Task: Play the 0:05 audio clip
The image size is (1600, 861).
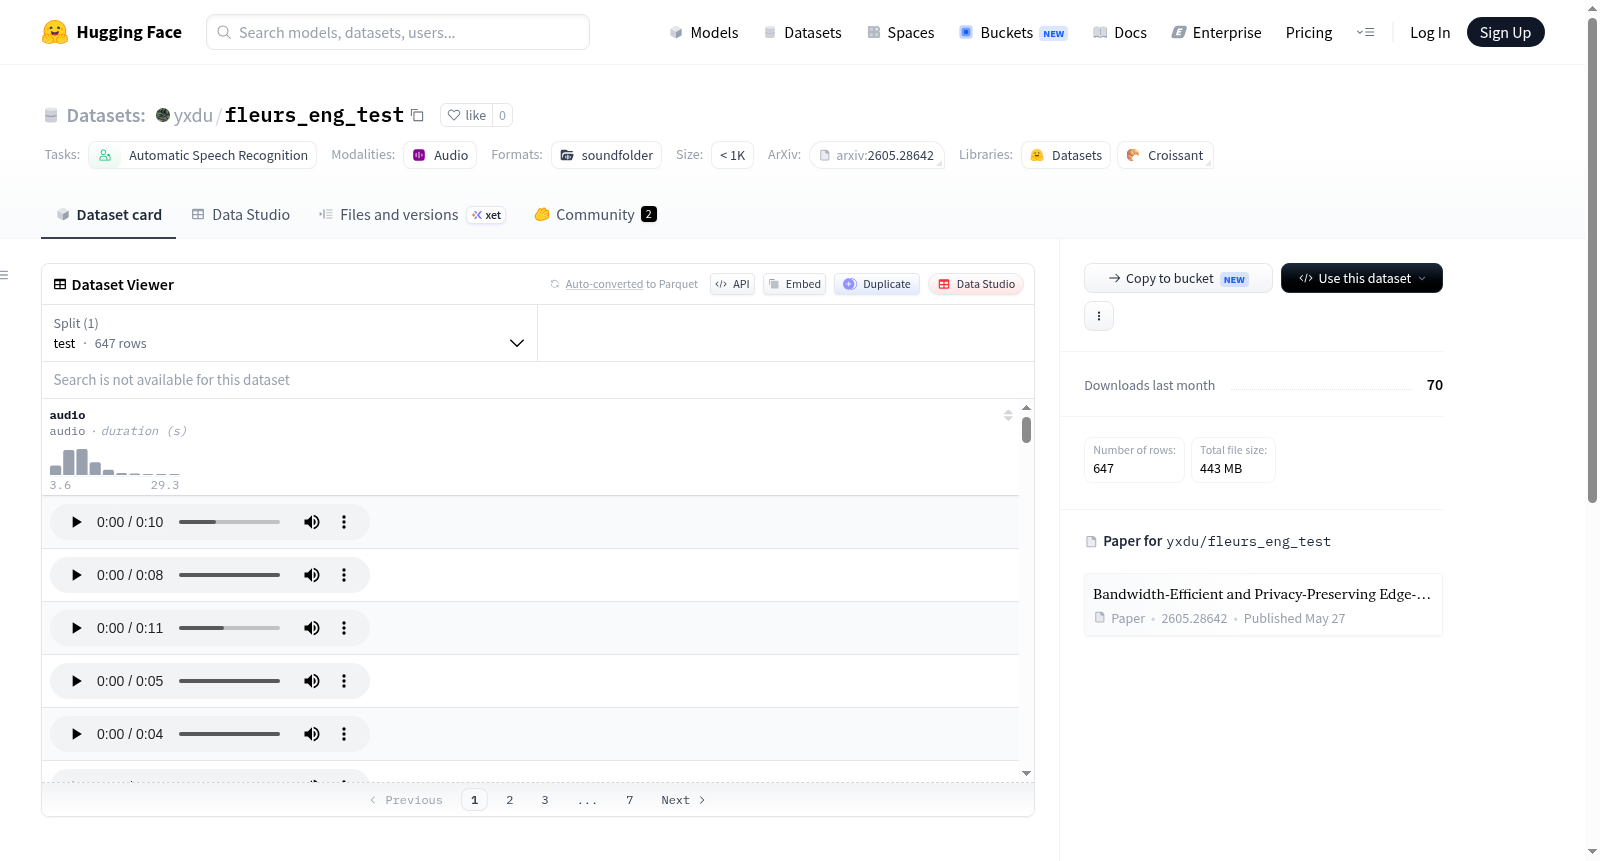Action: click(x=76, y=681)
